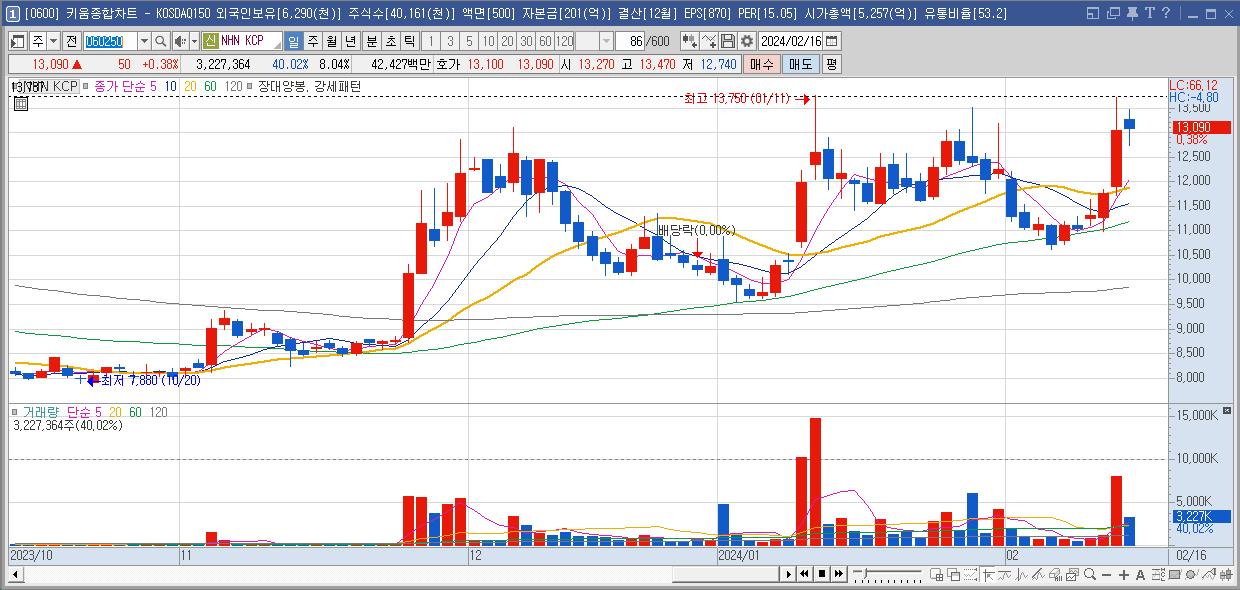Click the indicator add icon left of the floppy disk
This screenshot has width=1240, height=590.
(x=709, y=41)
